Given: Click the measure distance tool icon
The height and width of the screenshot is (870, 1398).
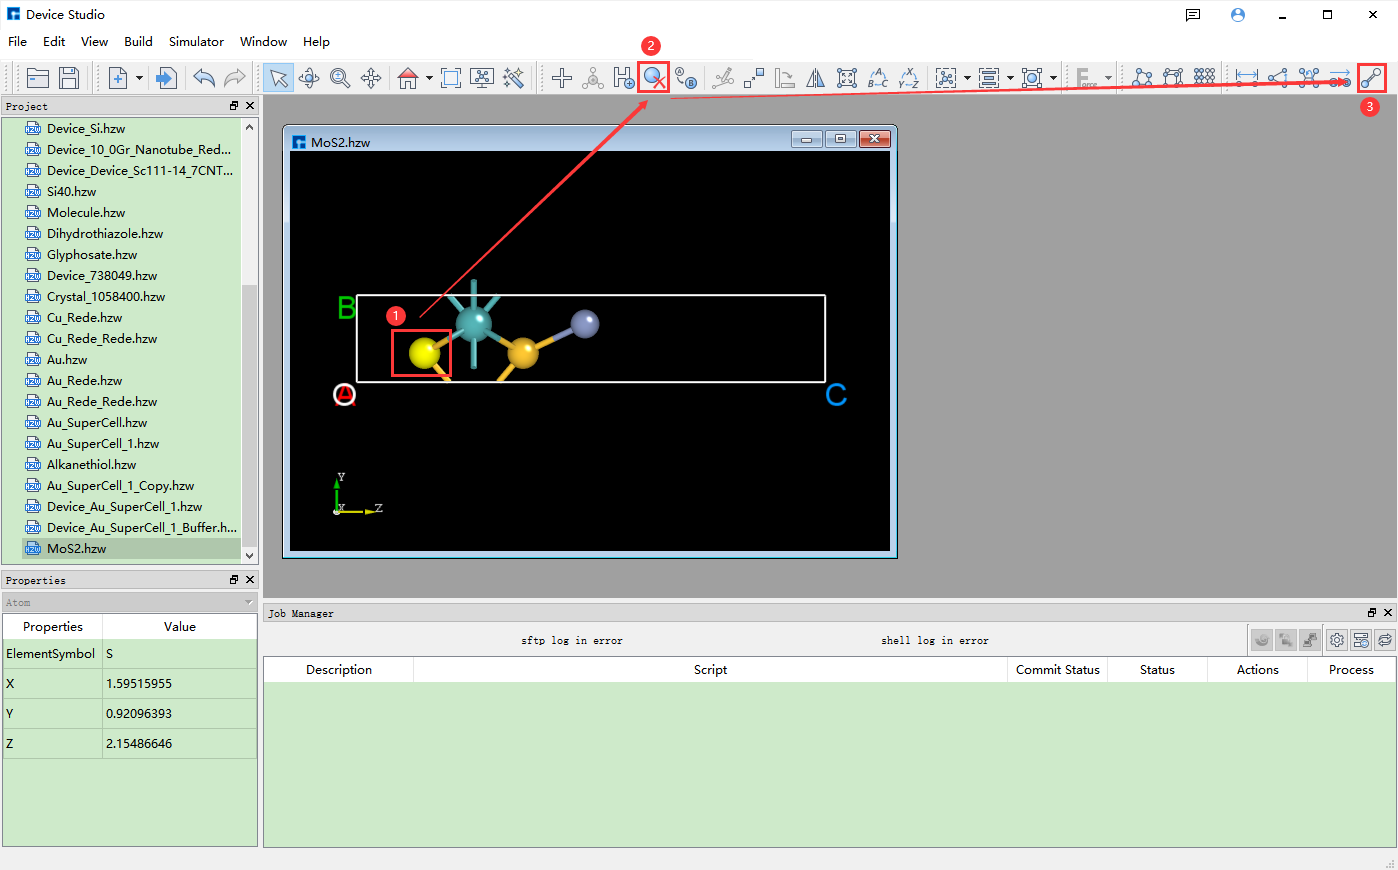Looking at the screenshot, I should click(x=1246, y=77).
